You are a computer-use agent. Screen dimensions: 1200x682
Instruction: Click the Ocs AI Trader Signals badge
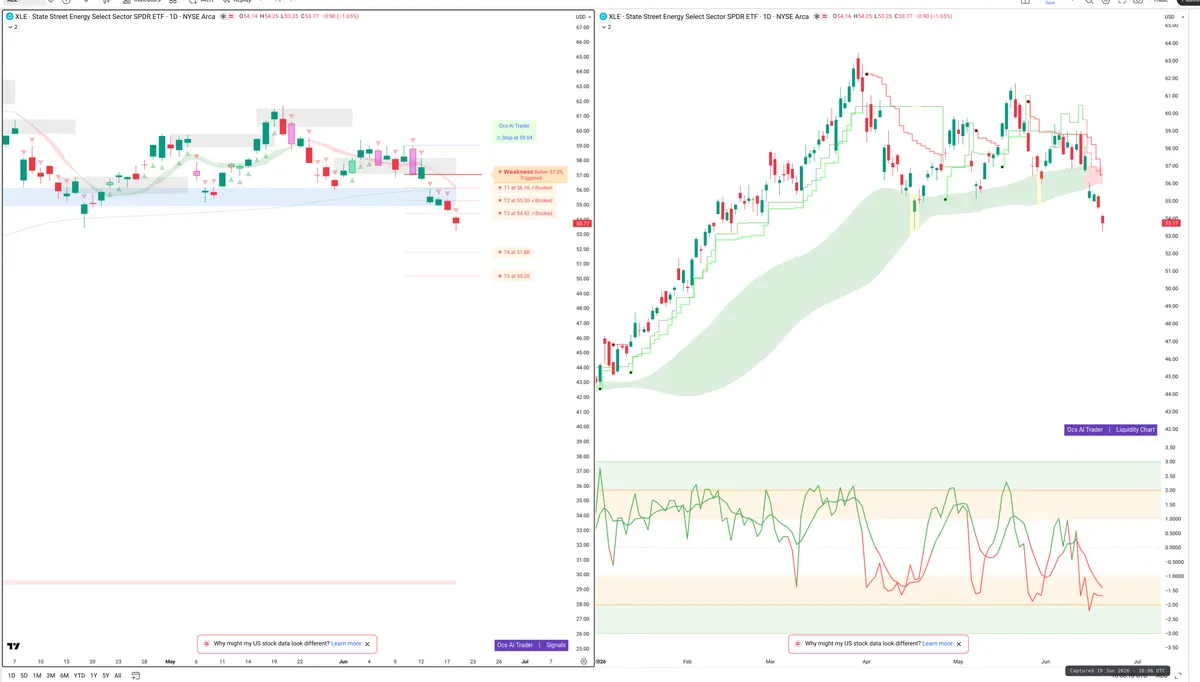[531, 645]
